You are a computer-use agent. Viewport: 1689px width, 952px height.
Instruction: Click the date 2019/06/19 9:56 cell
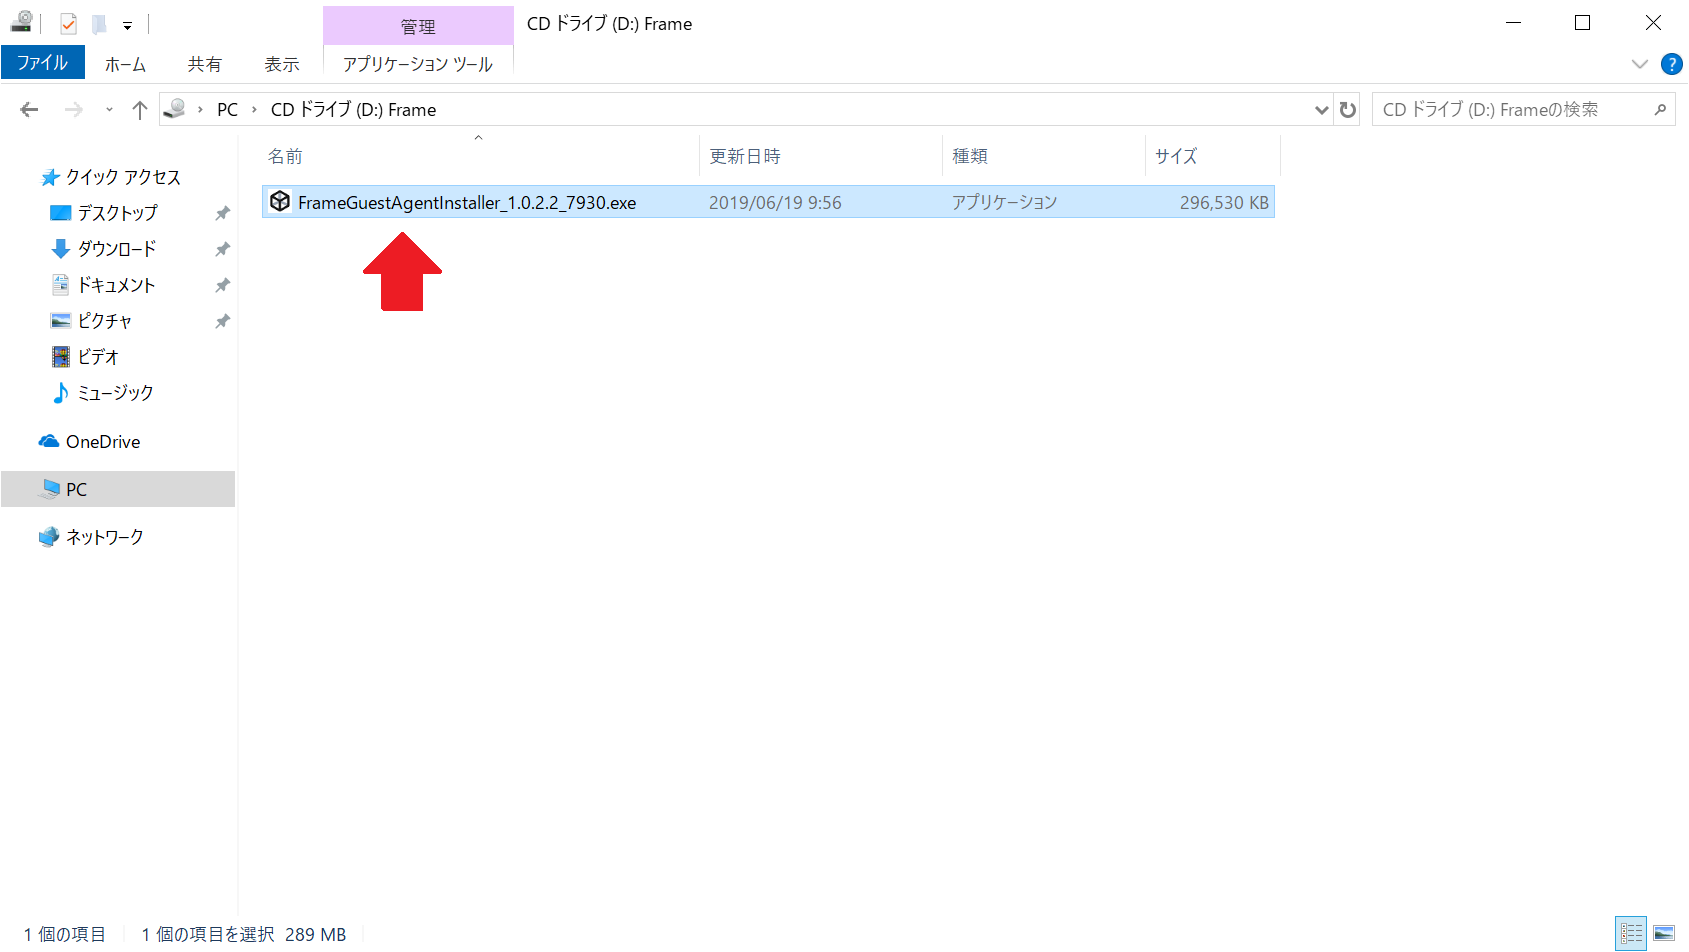(x=775, y=203)
